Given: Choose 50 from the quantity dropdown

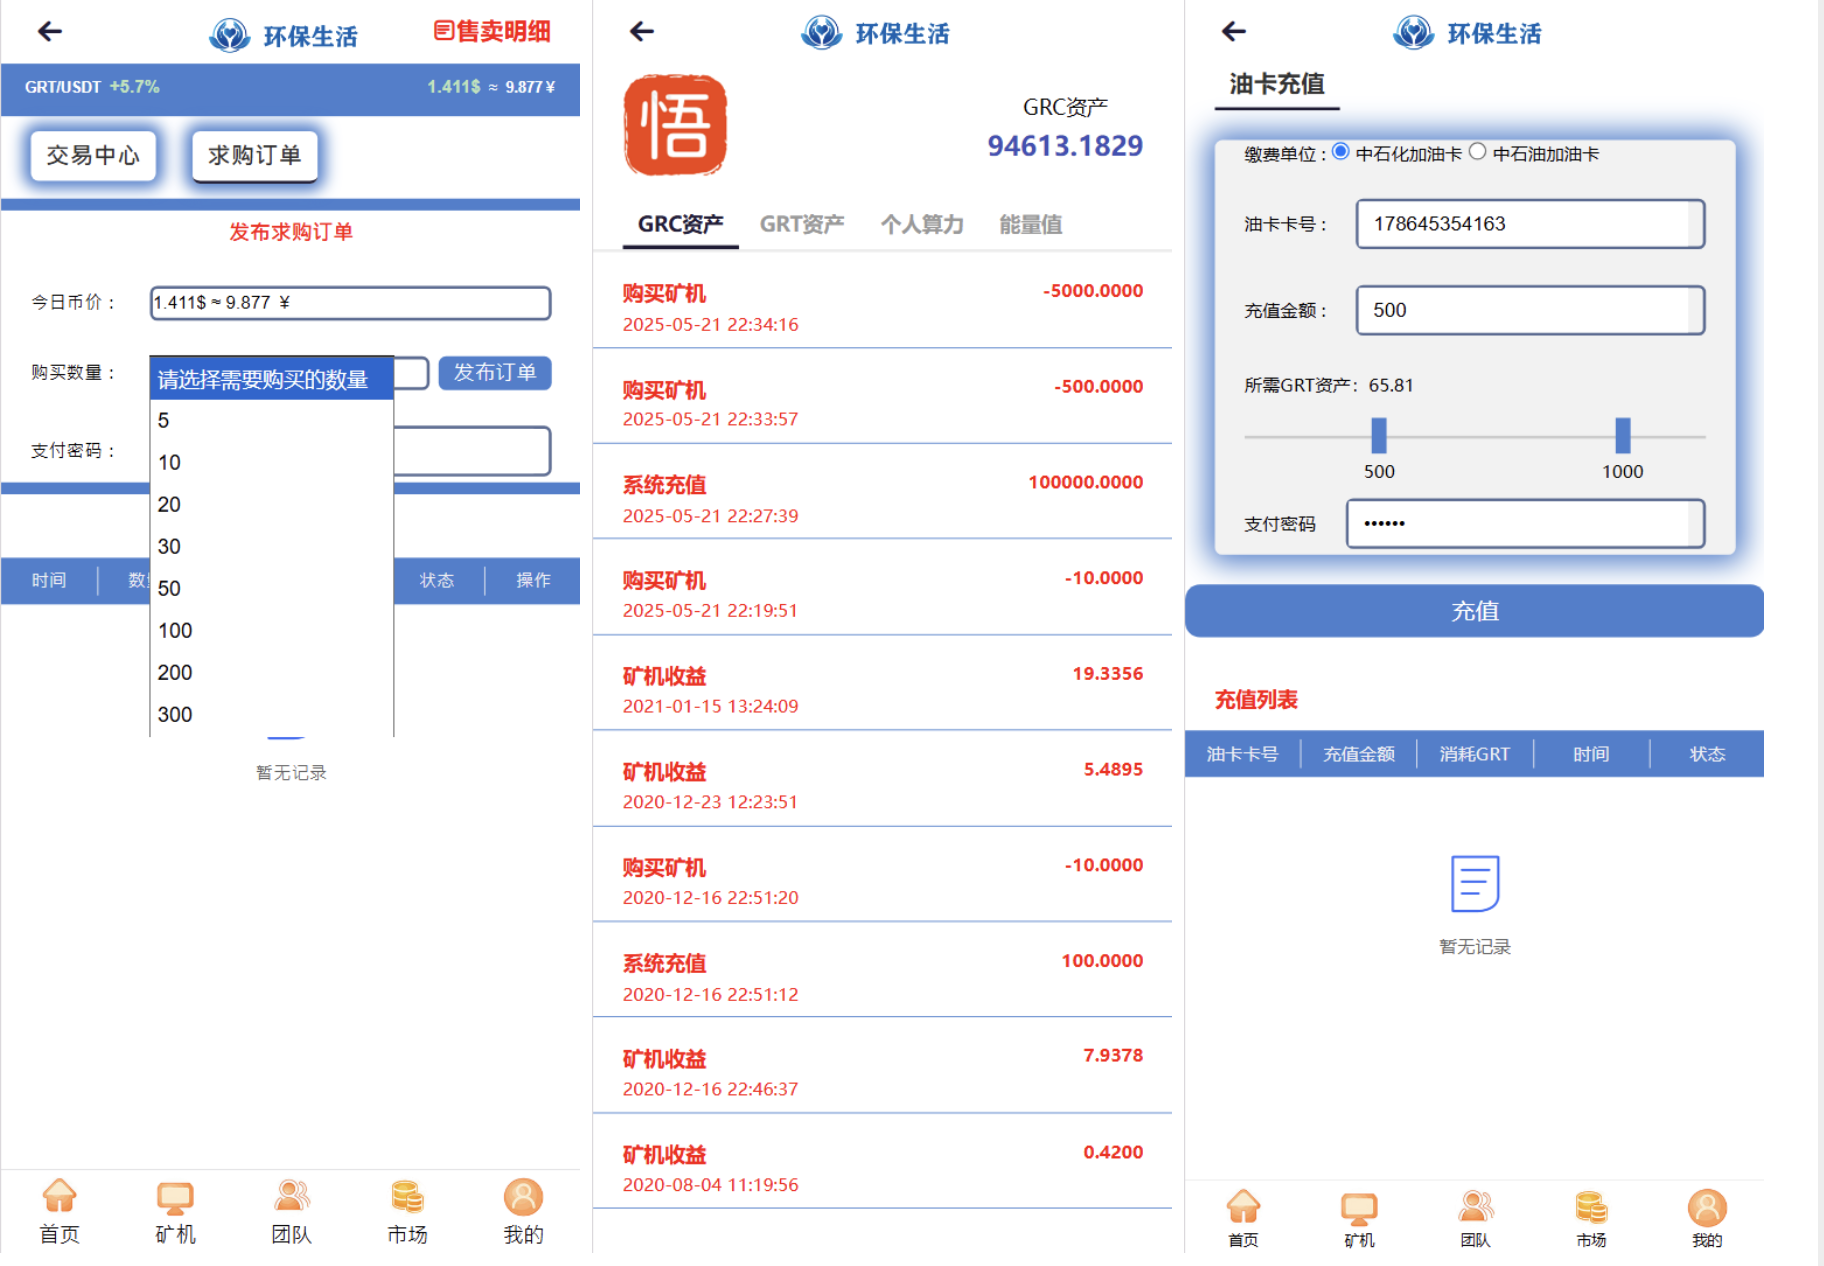Looking at the screenshot, I should [169, 588].
